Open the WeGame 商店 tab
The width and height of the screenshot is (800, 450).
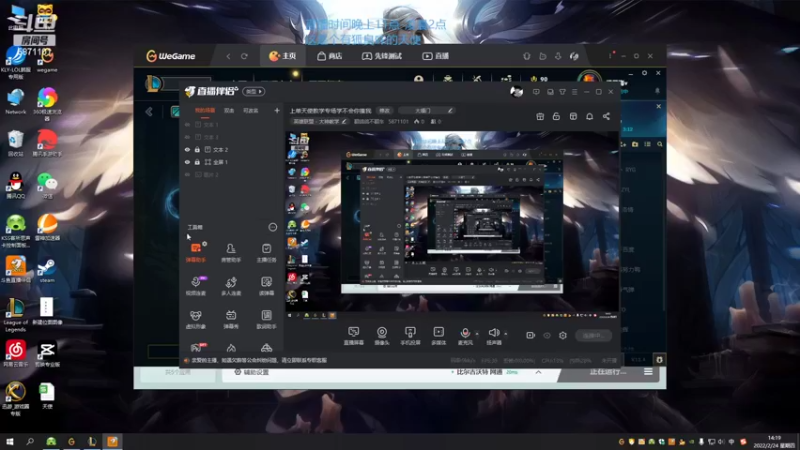[330, 56]
